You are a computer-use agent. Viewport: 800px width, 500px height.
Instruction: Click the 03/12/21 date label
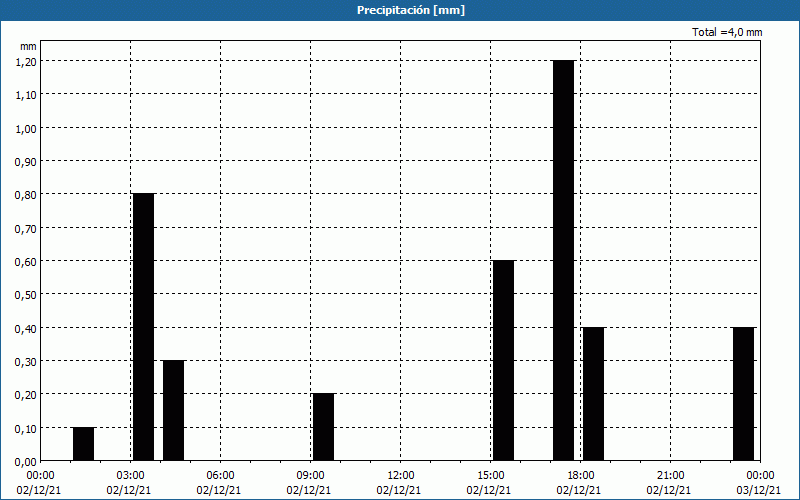pyautogui.click(x=758, y=490)
